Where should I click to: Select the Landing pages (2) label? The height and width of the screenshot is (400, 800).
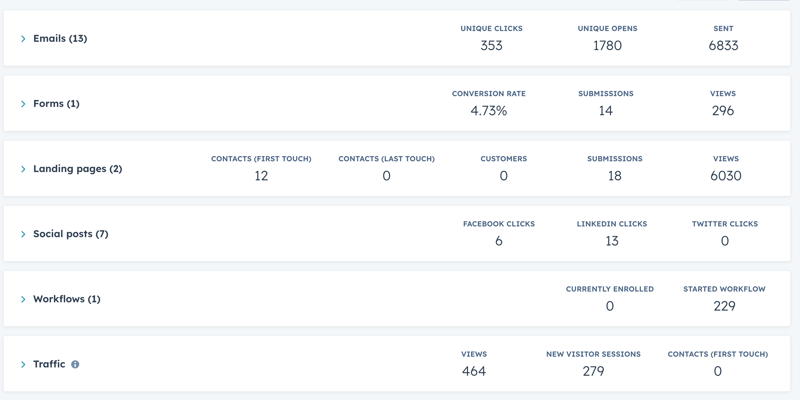coord(78,169)
